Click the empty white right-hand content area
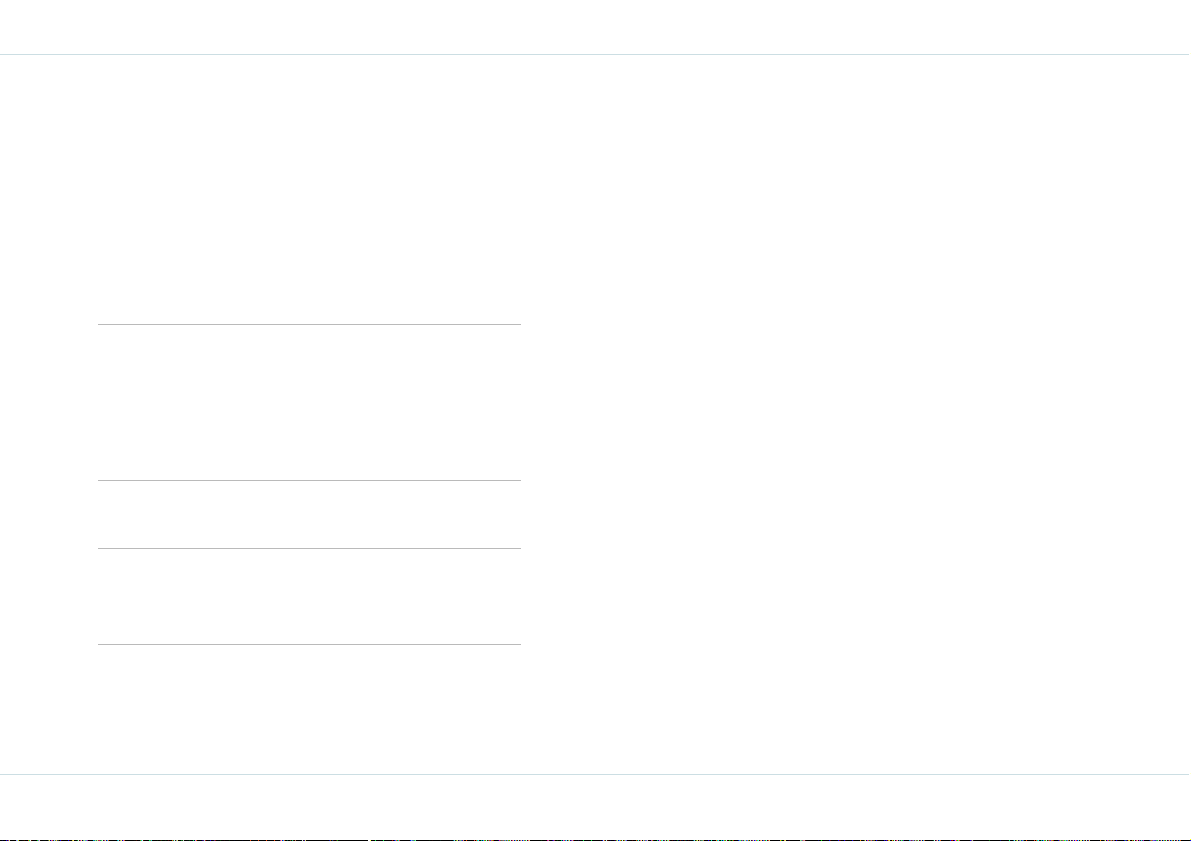 856,414
